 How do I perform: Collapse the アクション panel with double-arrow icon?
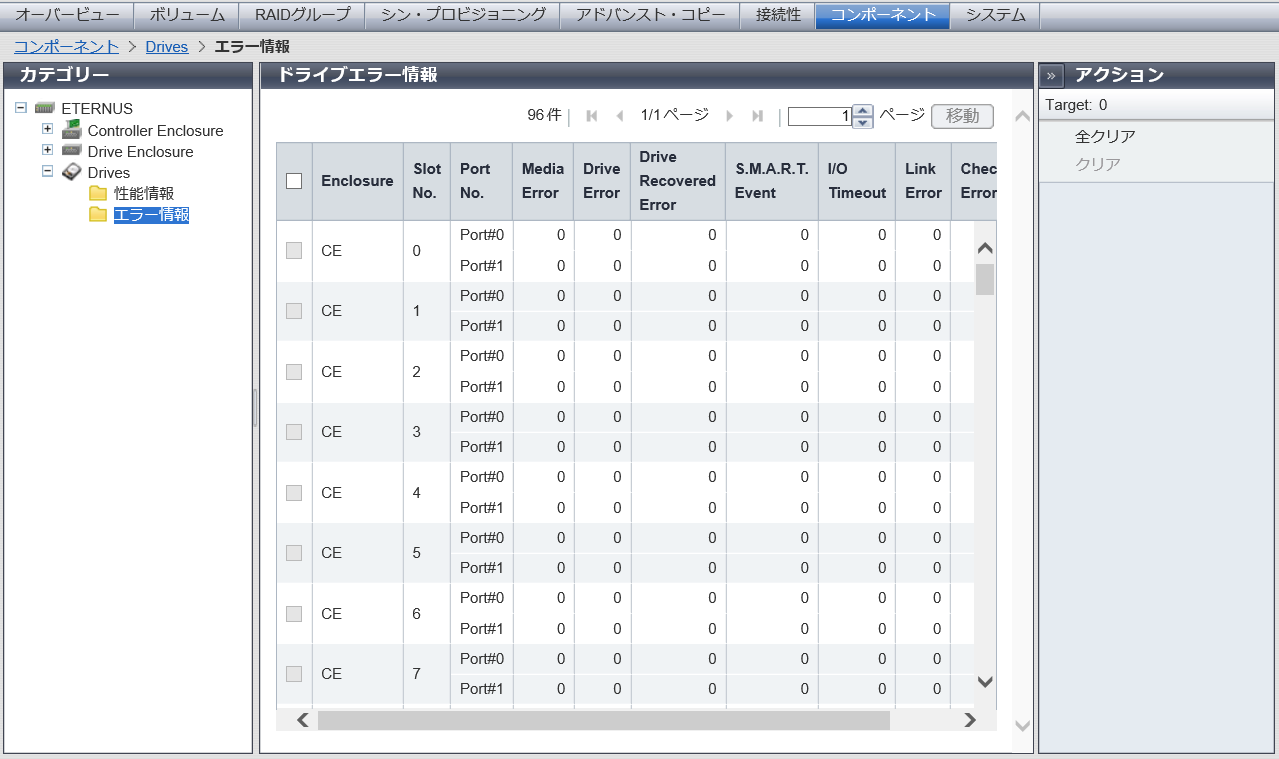[1051, 76]
